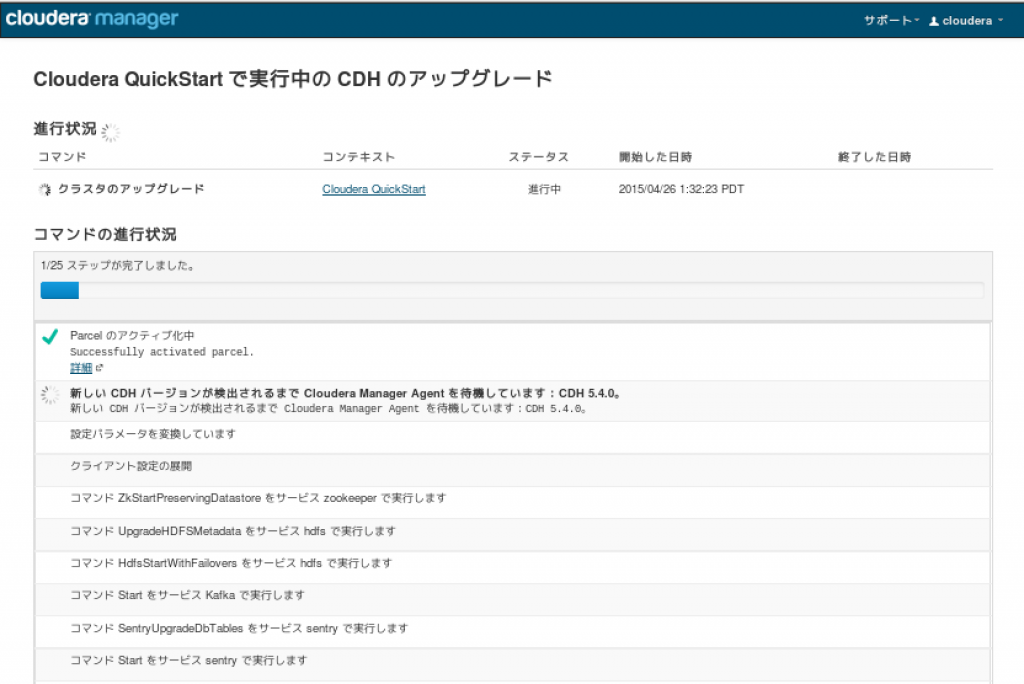
Task: Click the green checkmark for Parcel activation
Action: tap(50, 336)
